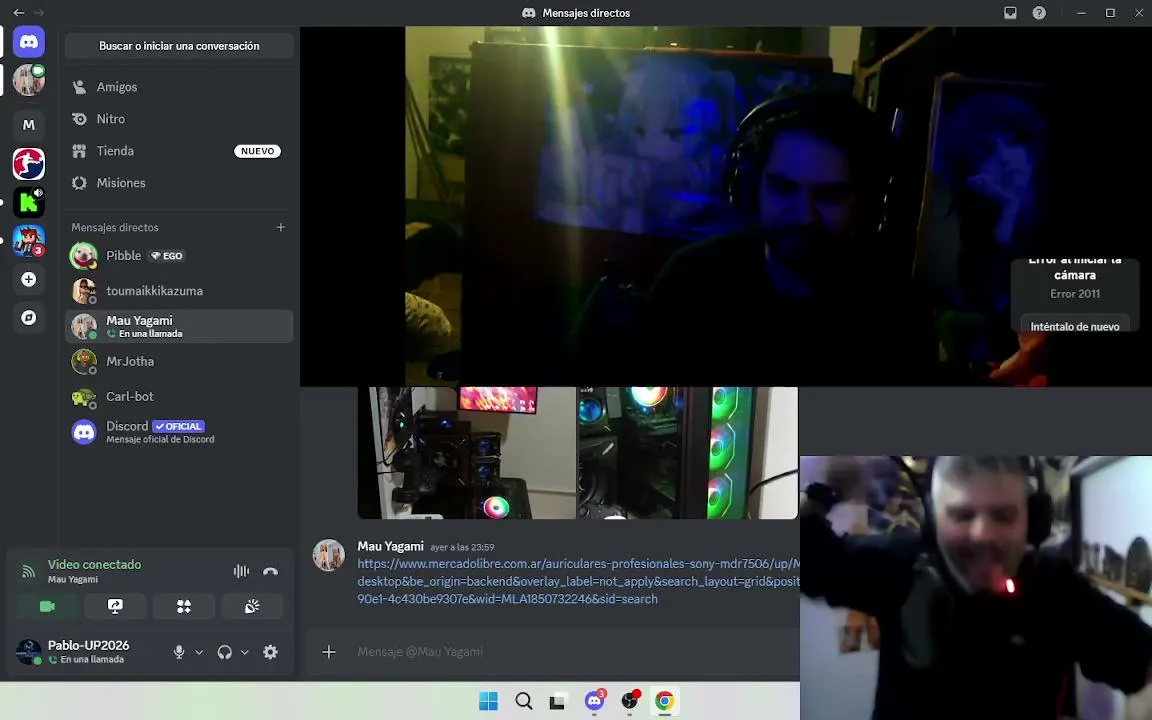Go back with arrow in title bar
This screenshot has width=1152, height=720.
18,12
